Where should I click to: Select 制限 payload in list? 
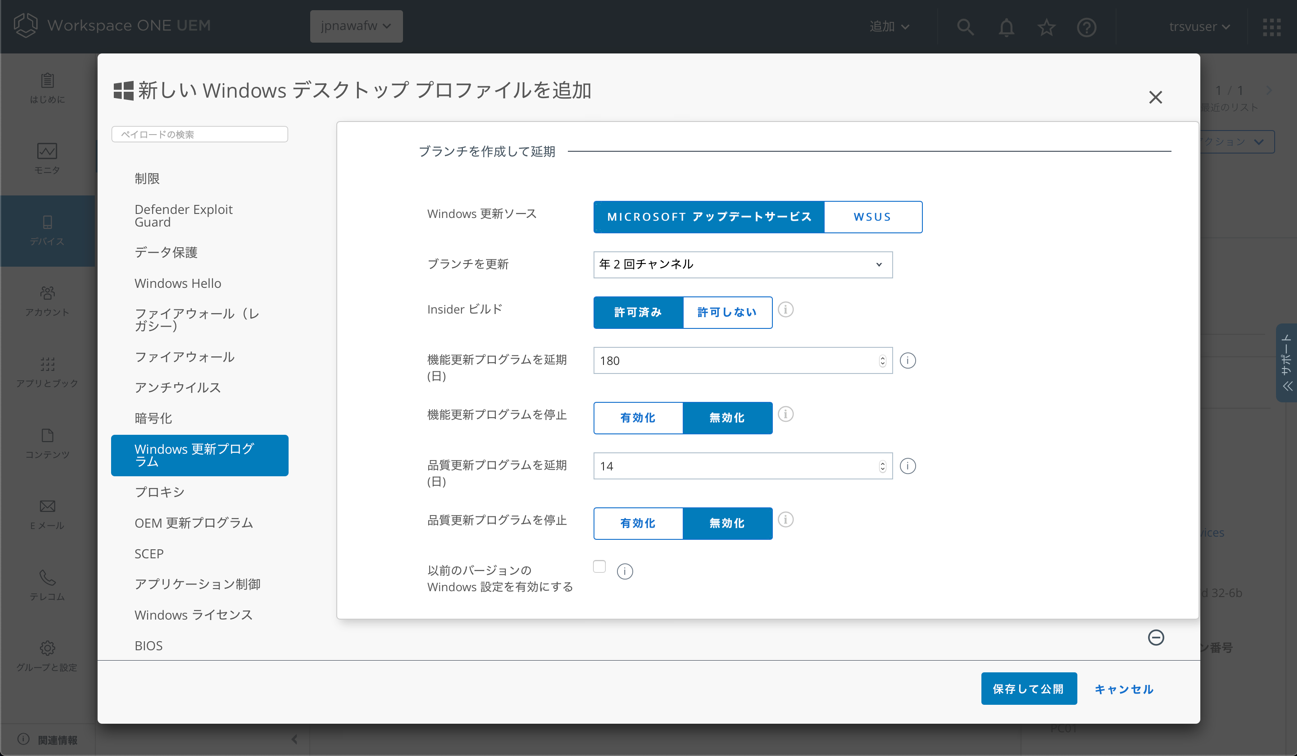tap(147, 179)
